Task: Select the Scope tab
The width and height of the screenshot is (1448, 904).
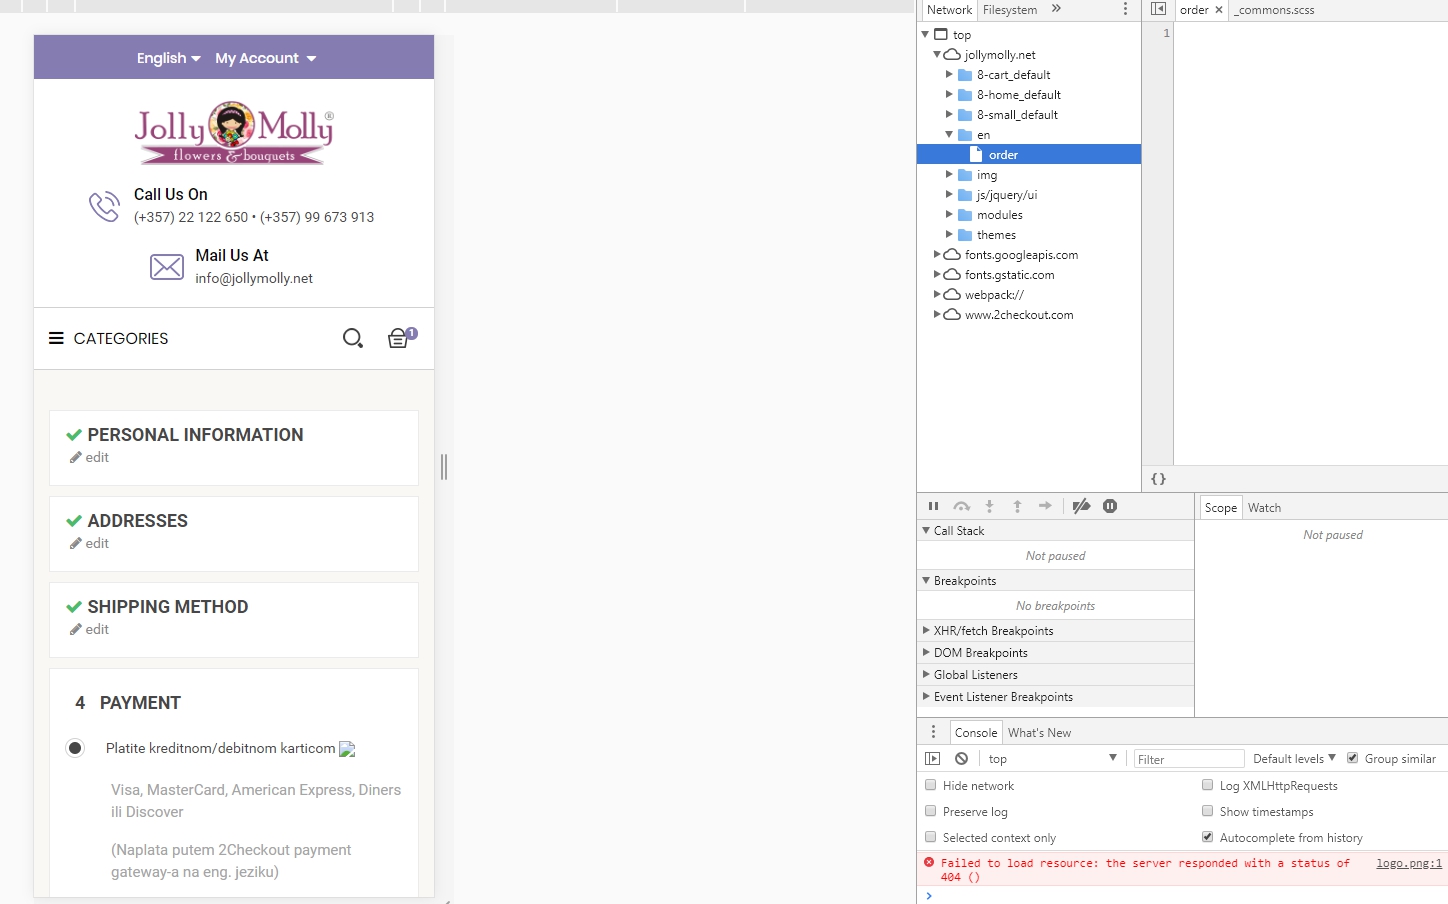Action: [1220, 508]
